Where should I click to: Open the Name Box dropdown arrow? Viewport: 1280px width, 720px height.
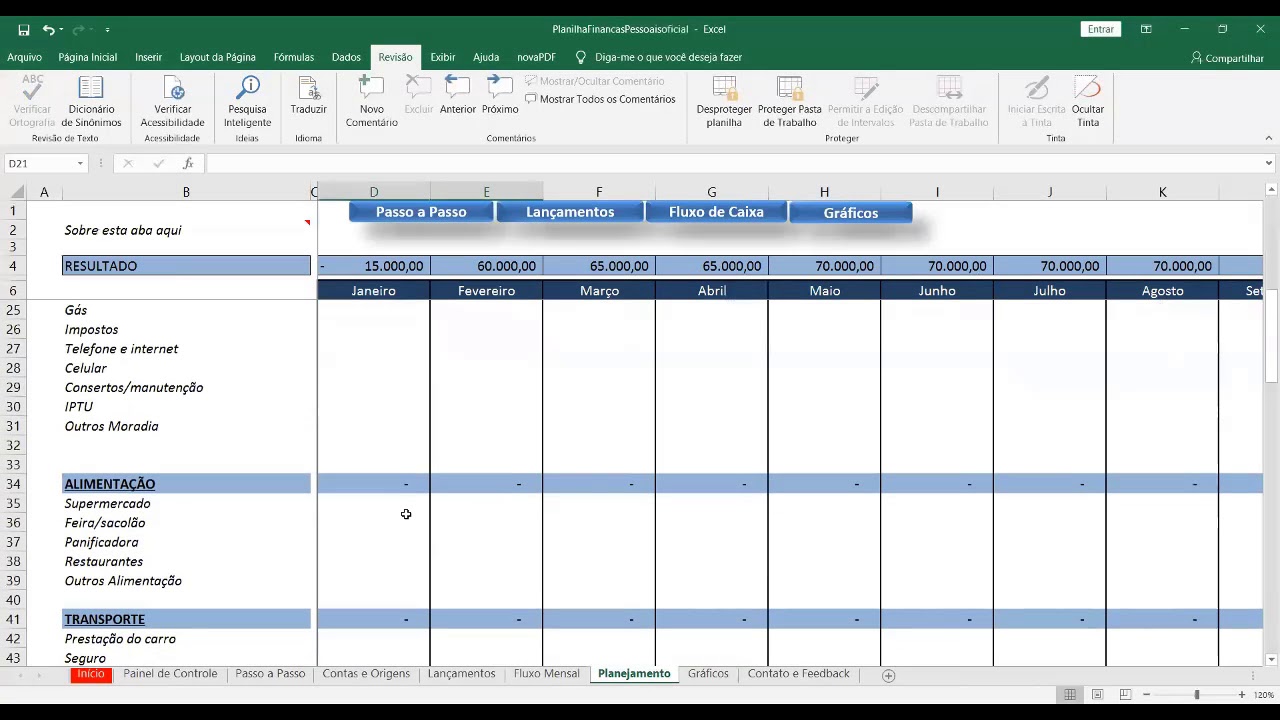[x=80, y=163]
